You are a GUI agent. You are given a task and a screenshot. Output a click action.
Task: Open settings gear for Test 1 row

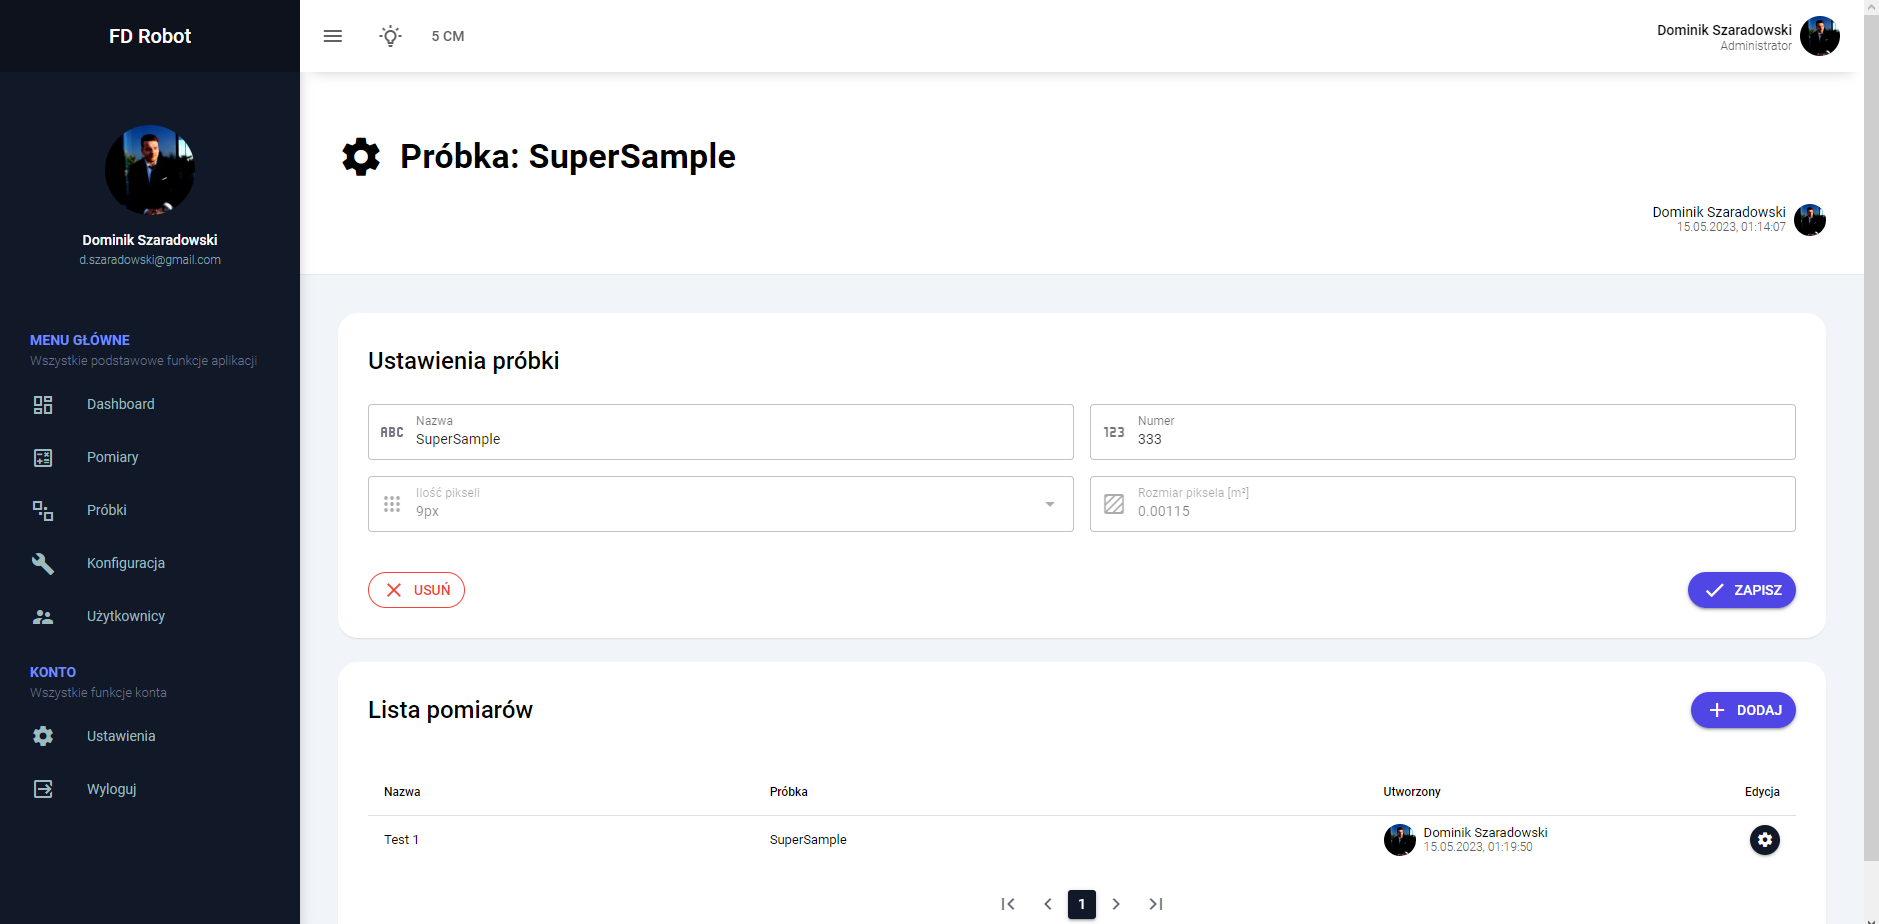point(1764,840)
